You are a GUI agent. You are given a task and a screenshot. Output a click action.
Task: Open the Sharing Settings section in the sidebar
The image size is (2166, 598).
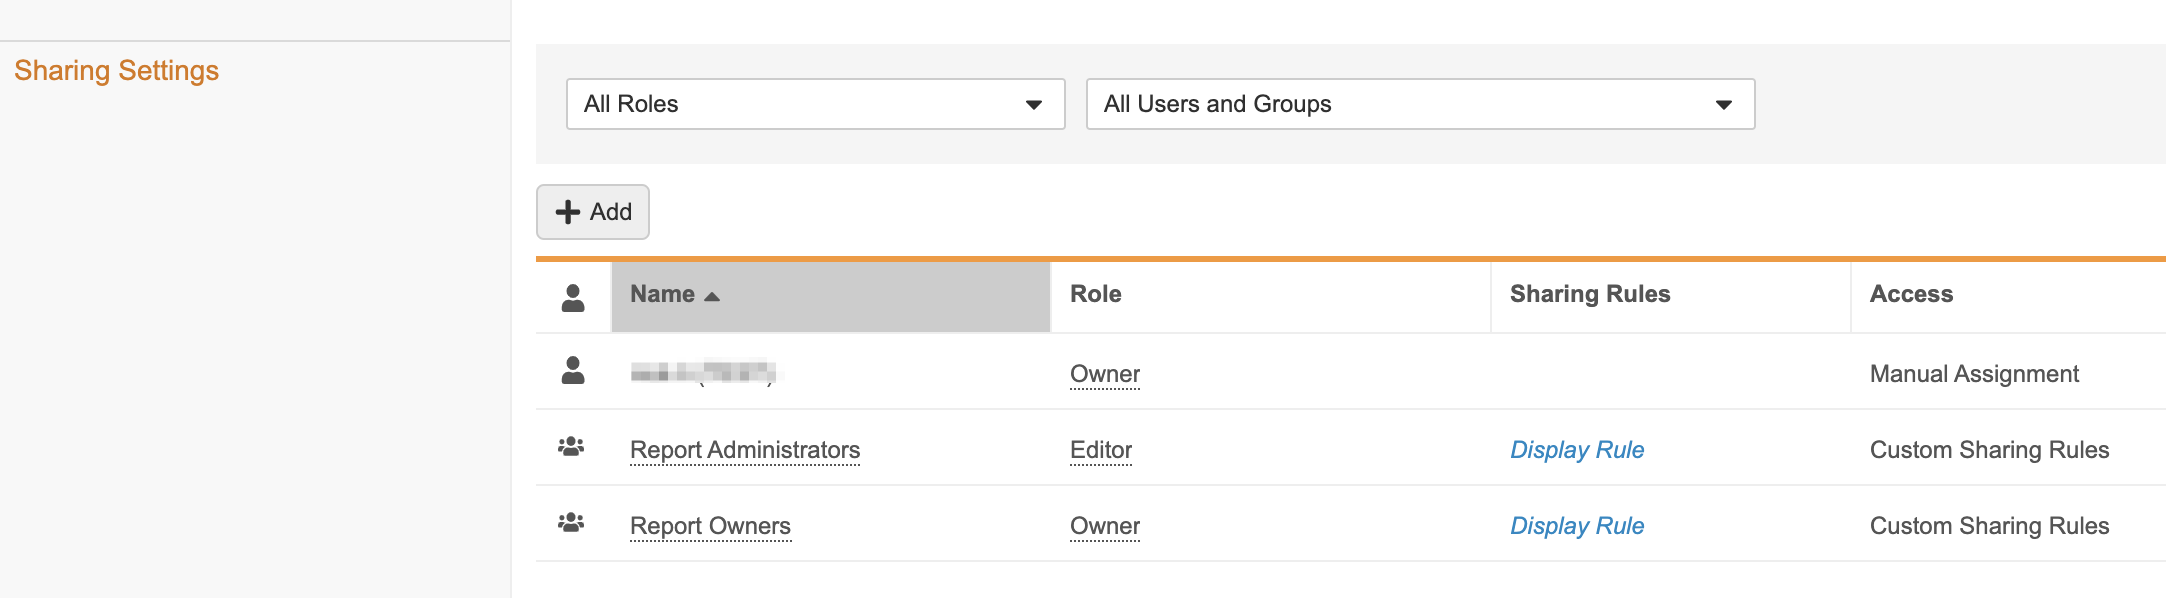pyautogui.click(x=116, y=71)
